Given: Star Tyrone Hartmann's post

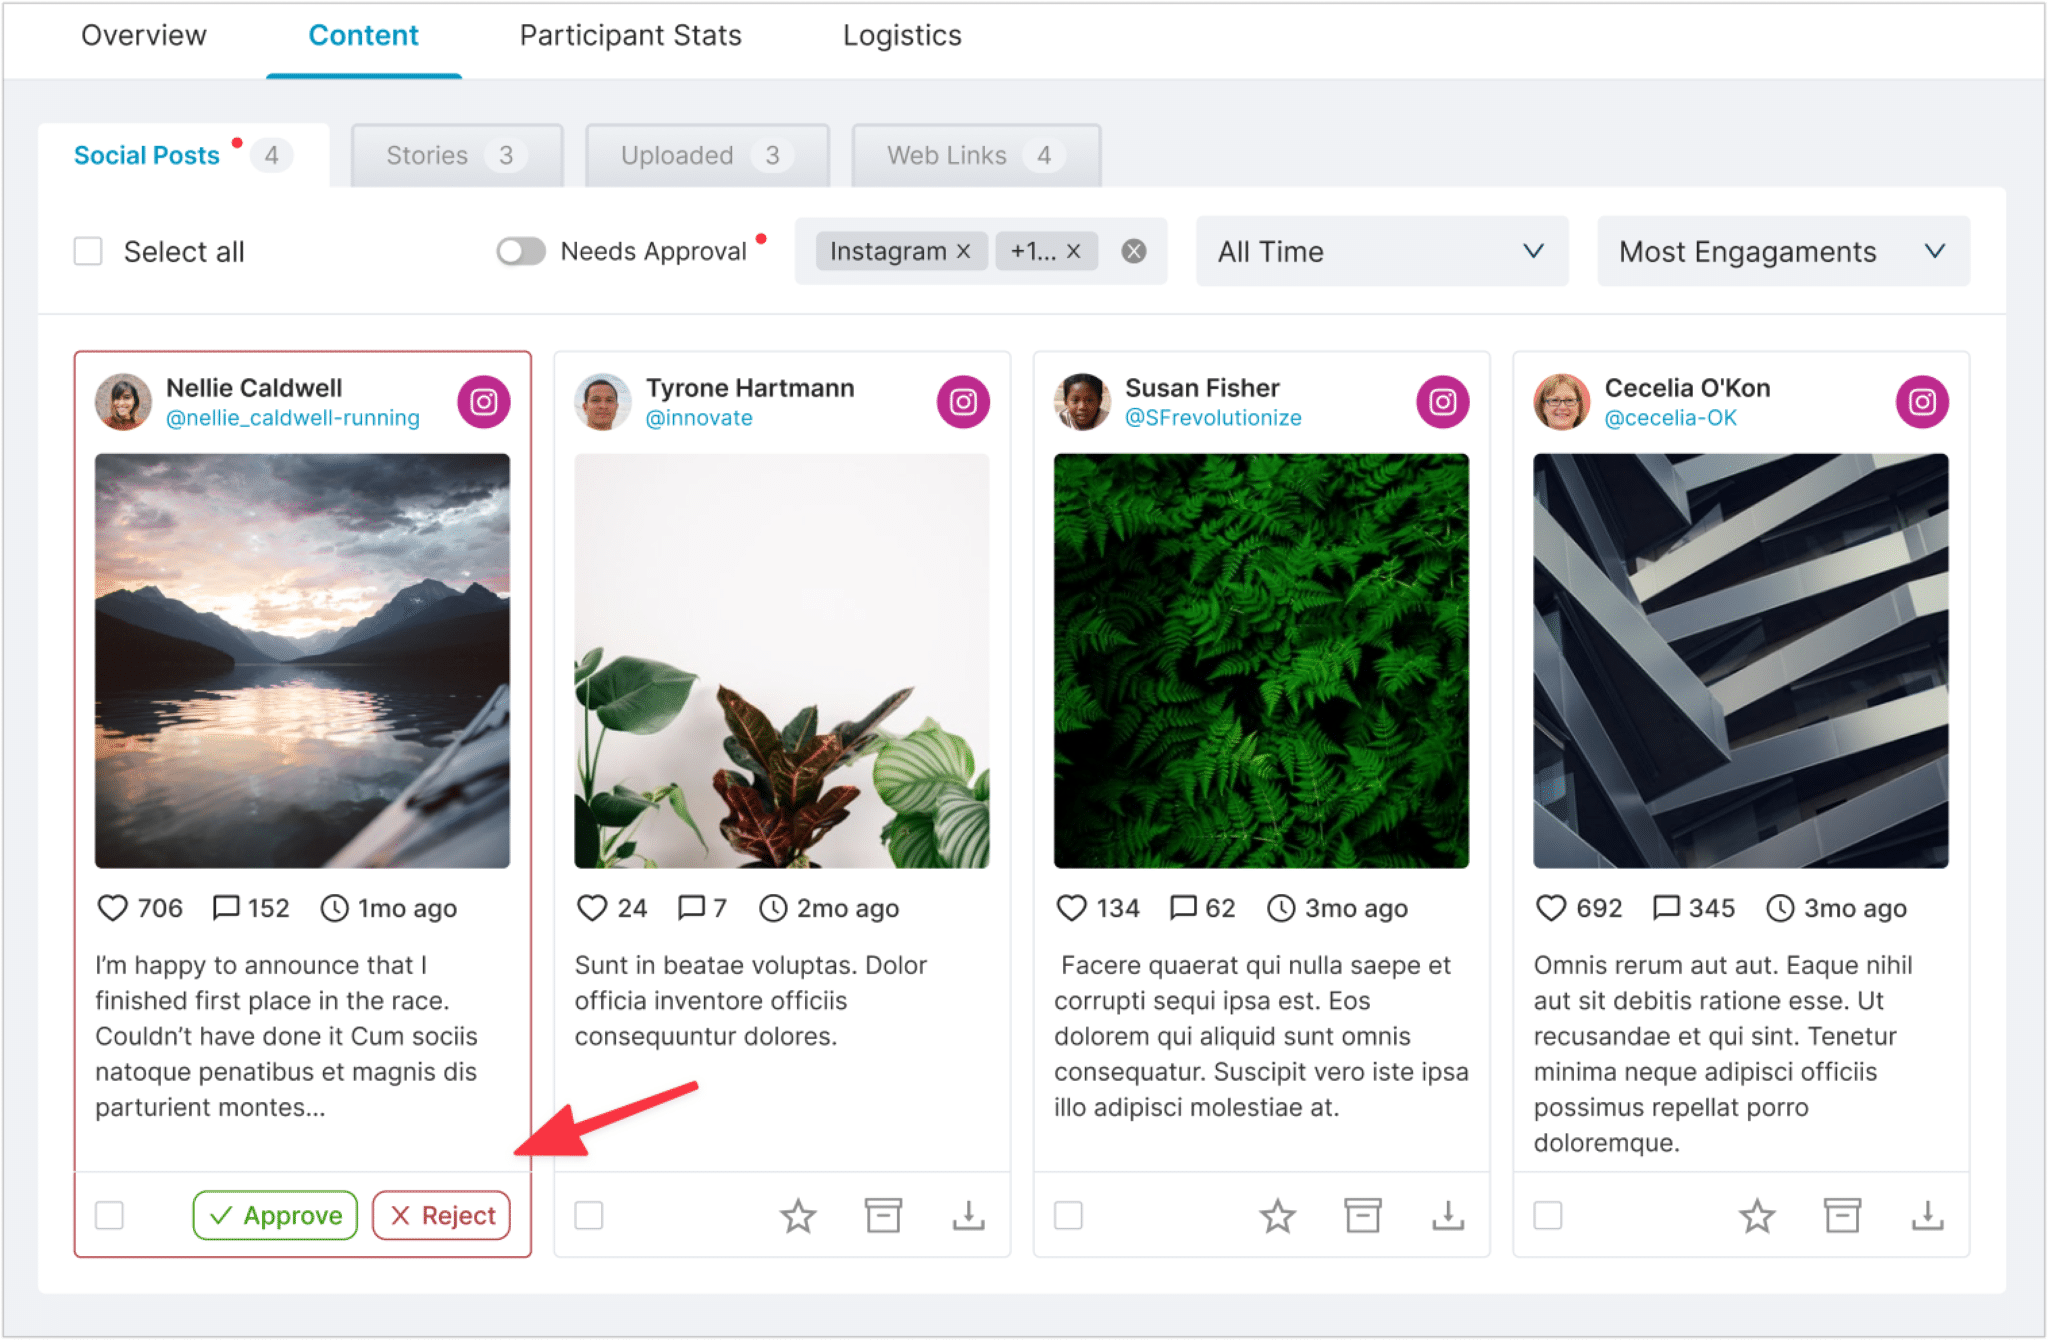Looking at the screenshot, I should tap(798, 1216).
